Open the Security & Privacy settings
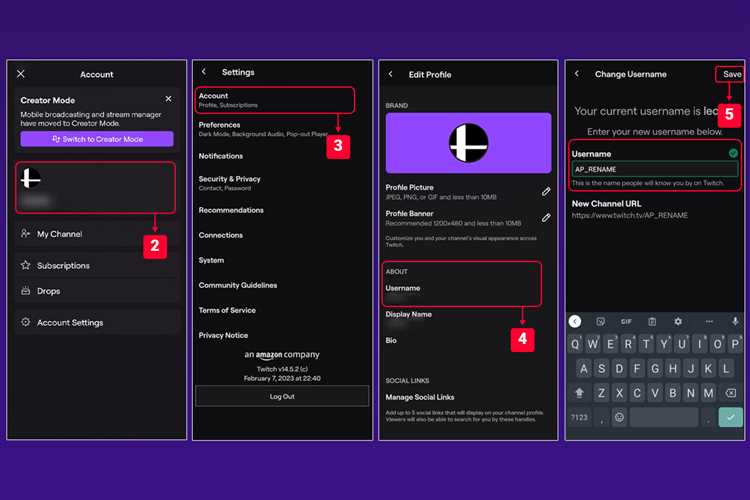Viewport: 750px width, 500px height. click(282, 183)
